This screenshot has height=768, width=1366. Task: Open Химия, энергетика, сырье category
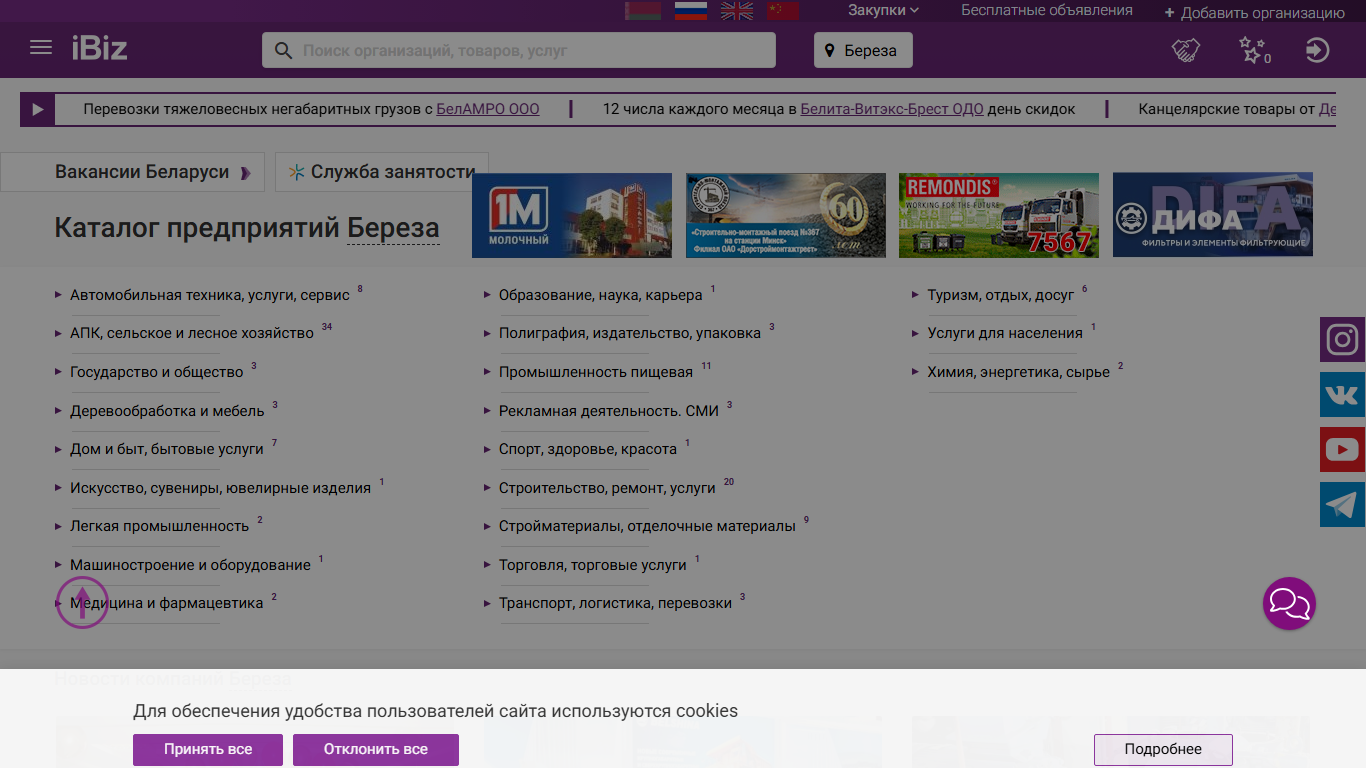[1019, 372]
